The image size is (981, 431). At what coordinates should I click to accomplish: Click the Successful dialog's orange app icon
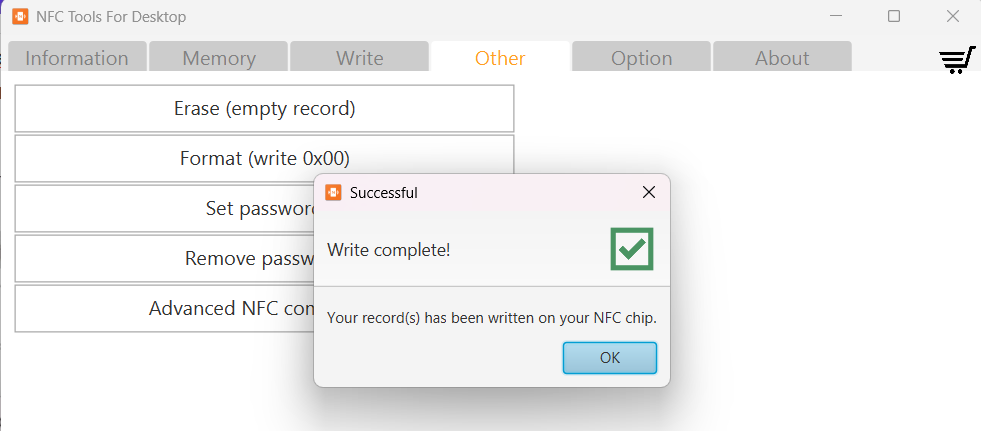(333, 192)
